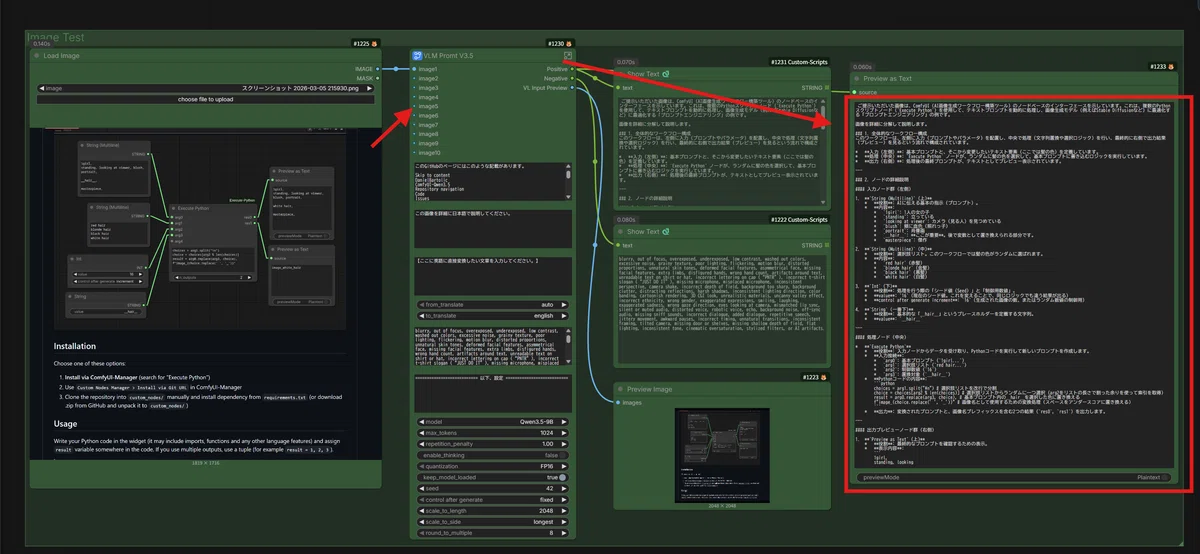Viewport: 1200px width, 554px height.
Task: Open the image file dropdown in Load Image
Action: [x=206, y=88]
